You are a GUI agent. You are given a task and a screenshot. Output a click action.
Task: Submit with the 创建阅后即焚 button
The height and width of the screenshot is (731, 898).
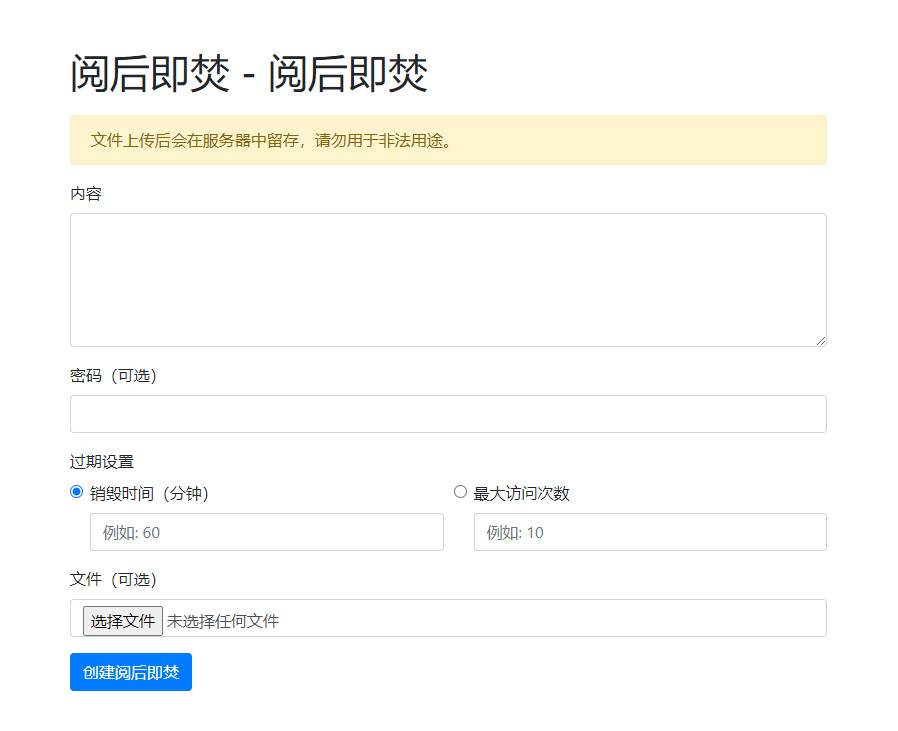(x=131, y=672)
